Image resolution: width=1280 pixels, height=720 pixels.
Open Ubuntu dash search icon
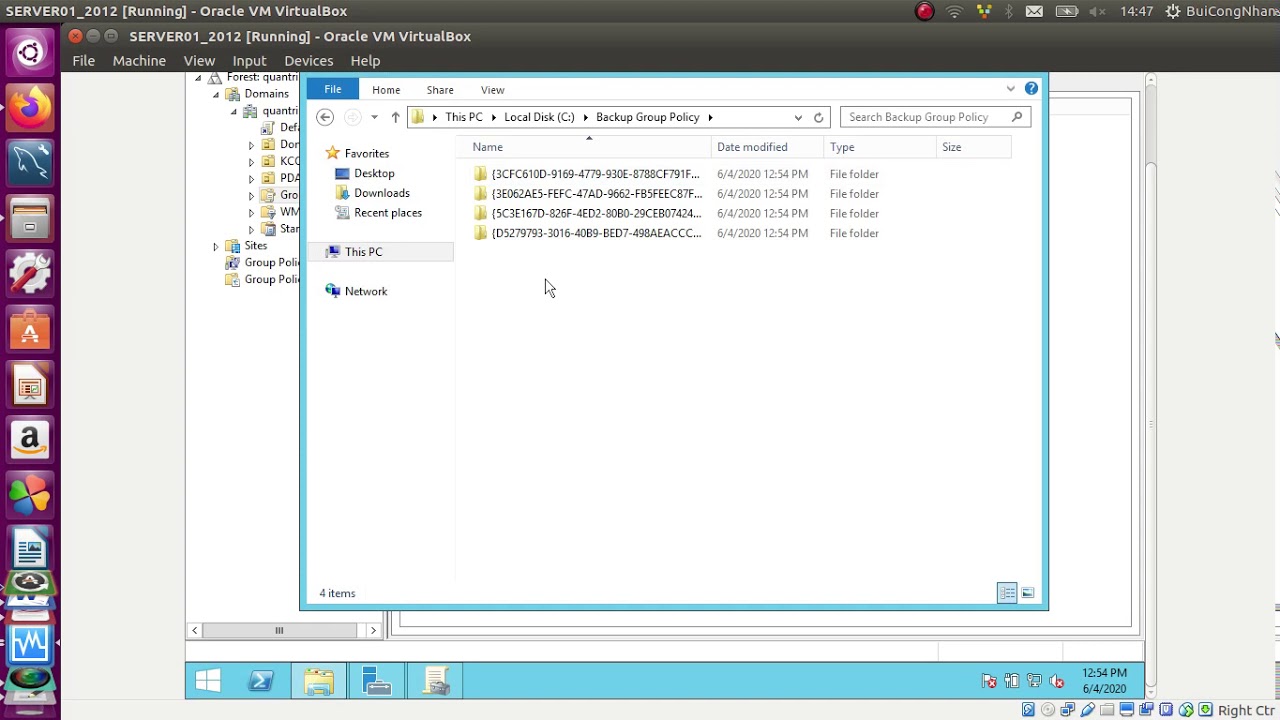[x=30, y=52]
